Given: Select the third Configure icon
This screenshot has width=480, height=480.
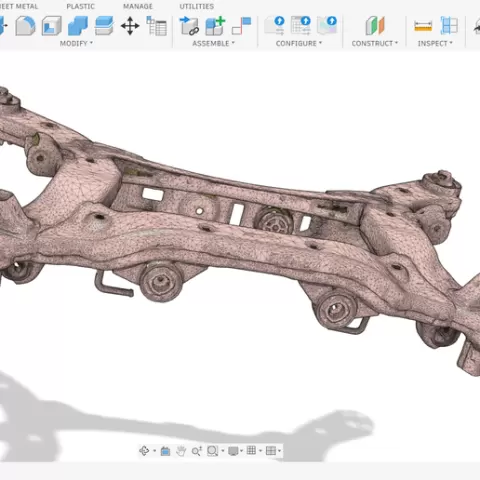Looking at the screenshot, I should click(327, 26).
